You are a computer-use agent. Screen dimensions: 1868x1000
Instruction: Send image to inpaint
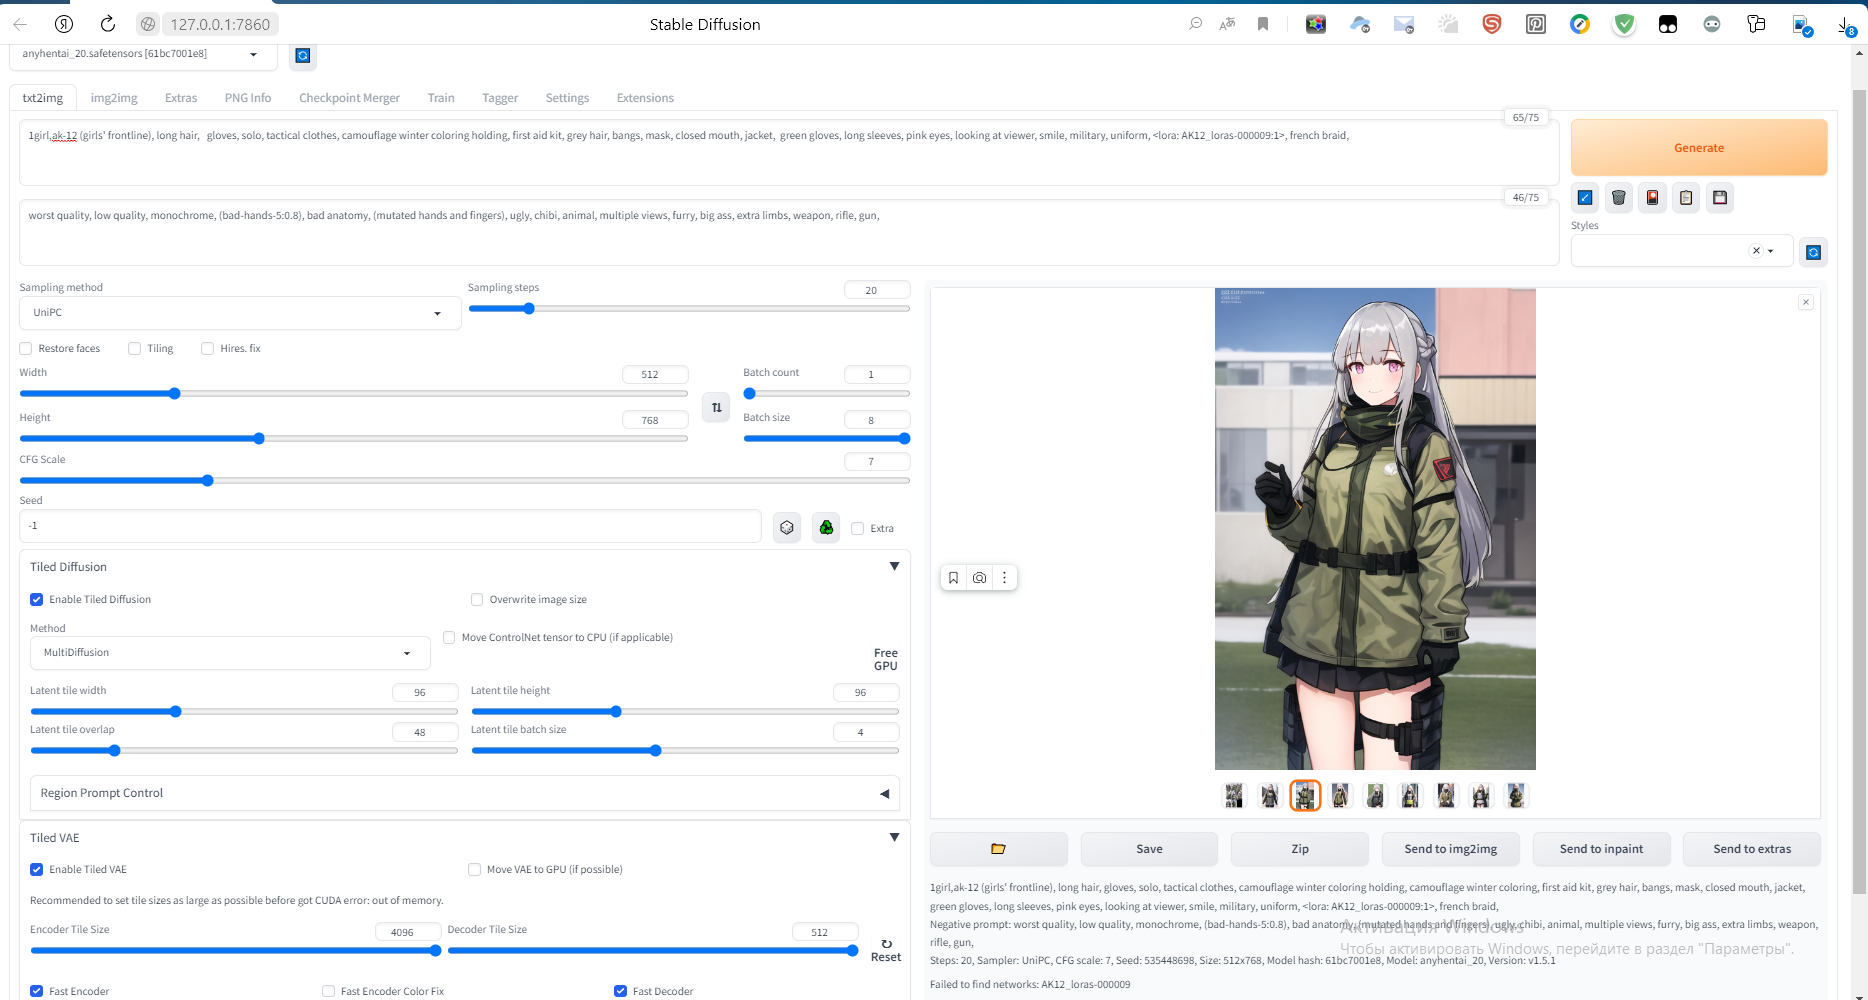coord(1601,849)
